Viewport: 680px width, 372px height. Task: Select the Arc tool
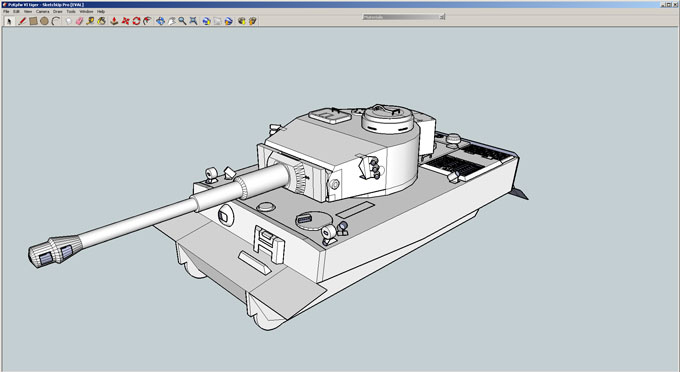pos(56,21)
